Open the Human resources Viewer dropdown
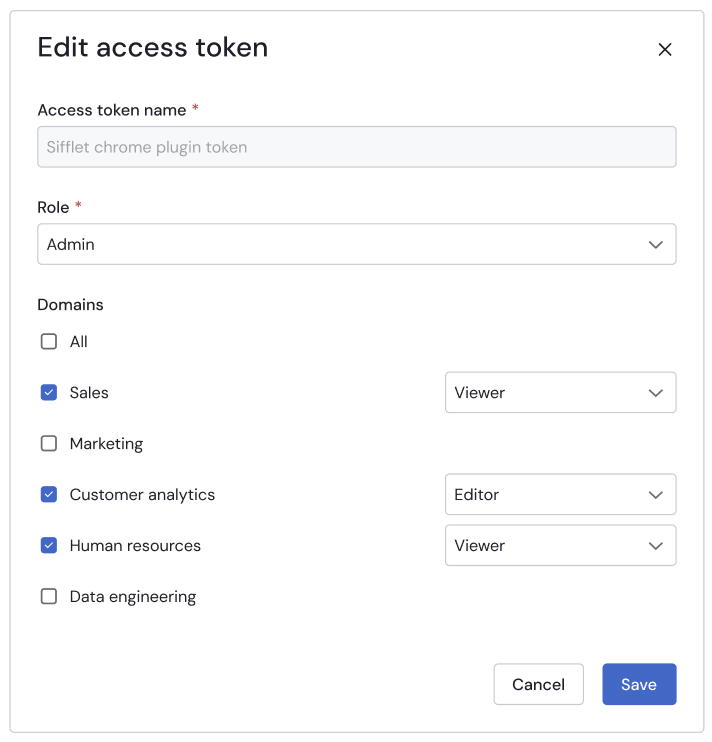The height and width of the screenshot is (742, 712). click(x=560, y=546)
